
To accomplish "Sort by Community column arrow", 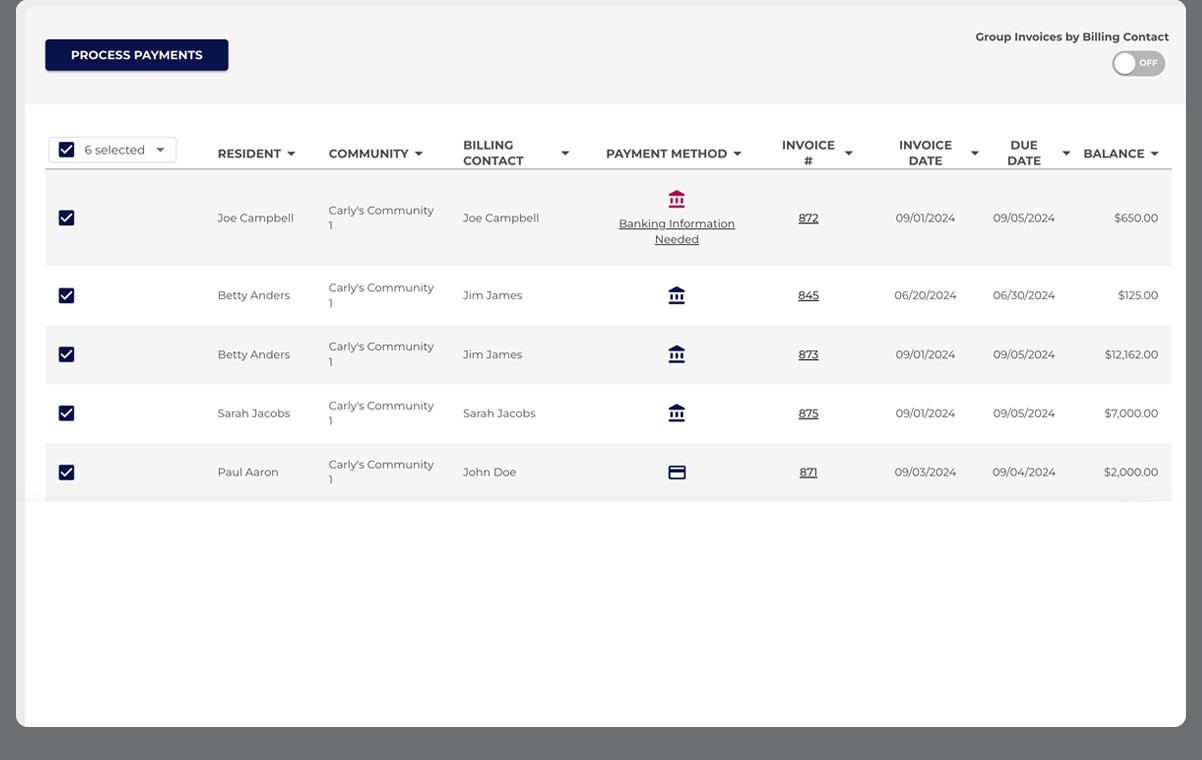I will (x=418, y=154).
